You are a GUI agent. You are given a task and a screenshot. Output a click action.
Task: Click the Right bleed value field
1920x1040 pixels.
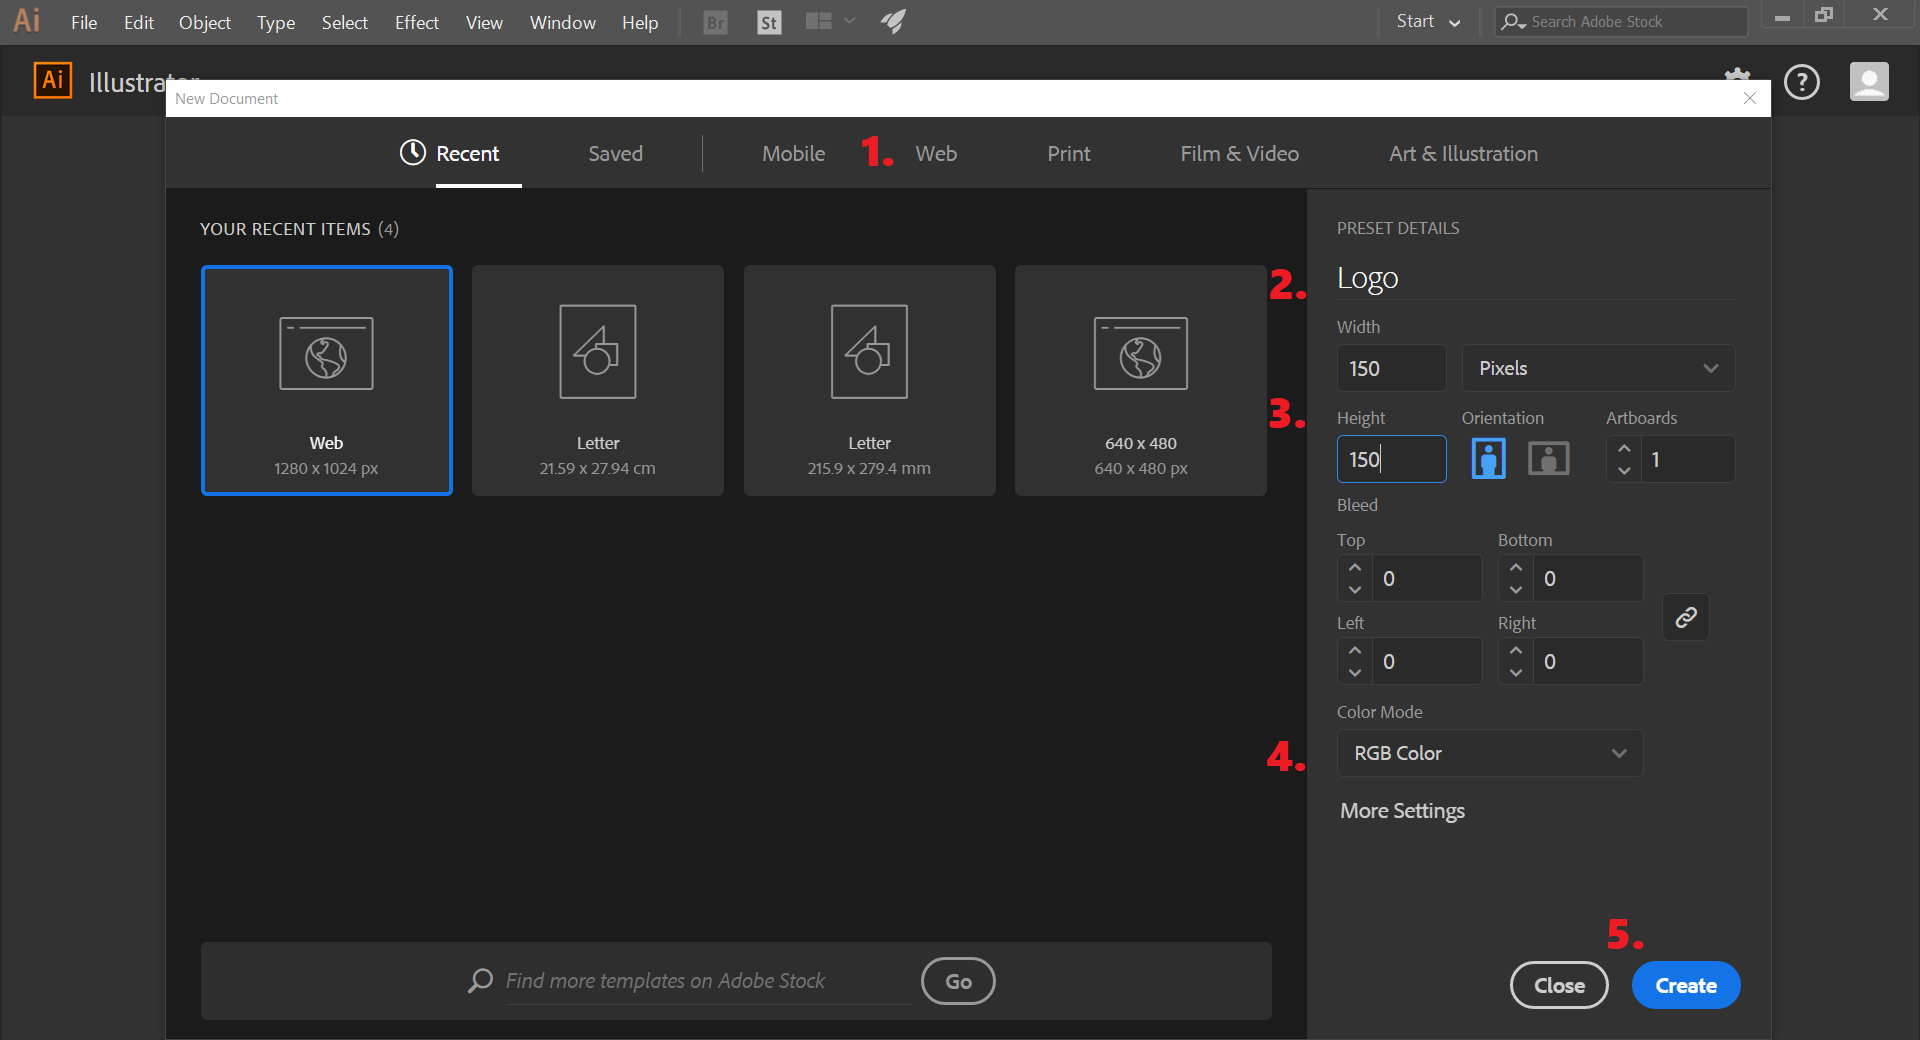pyautogui.click(x=1588, y=661)
